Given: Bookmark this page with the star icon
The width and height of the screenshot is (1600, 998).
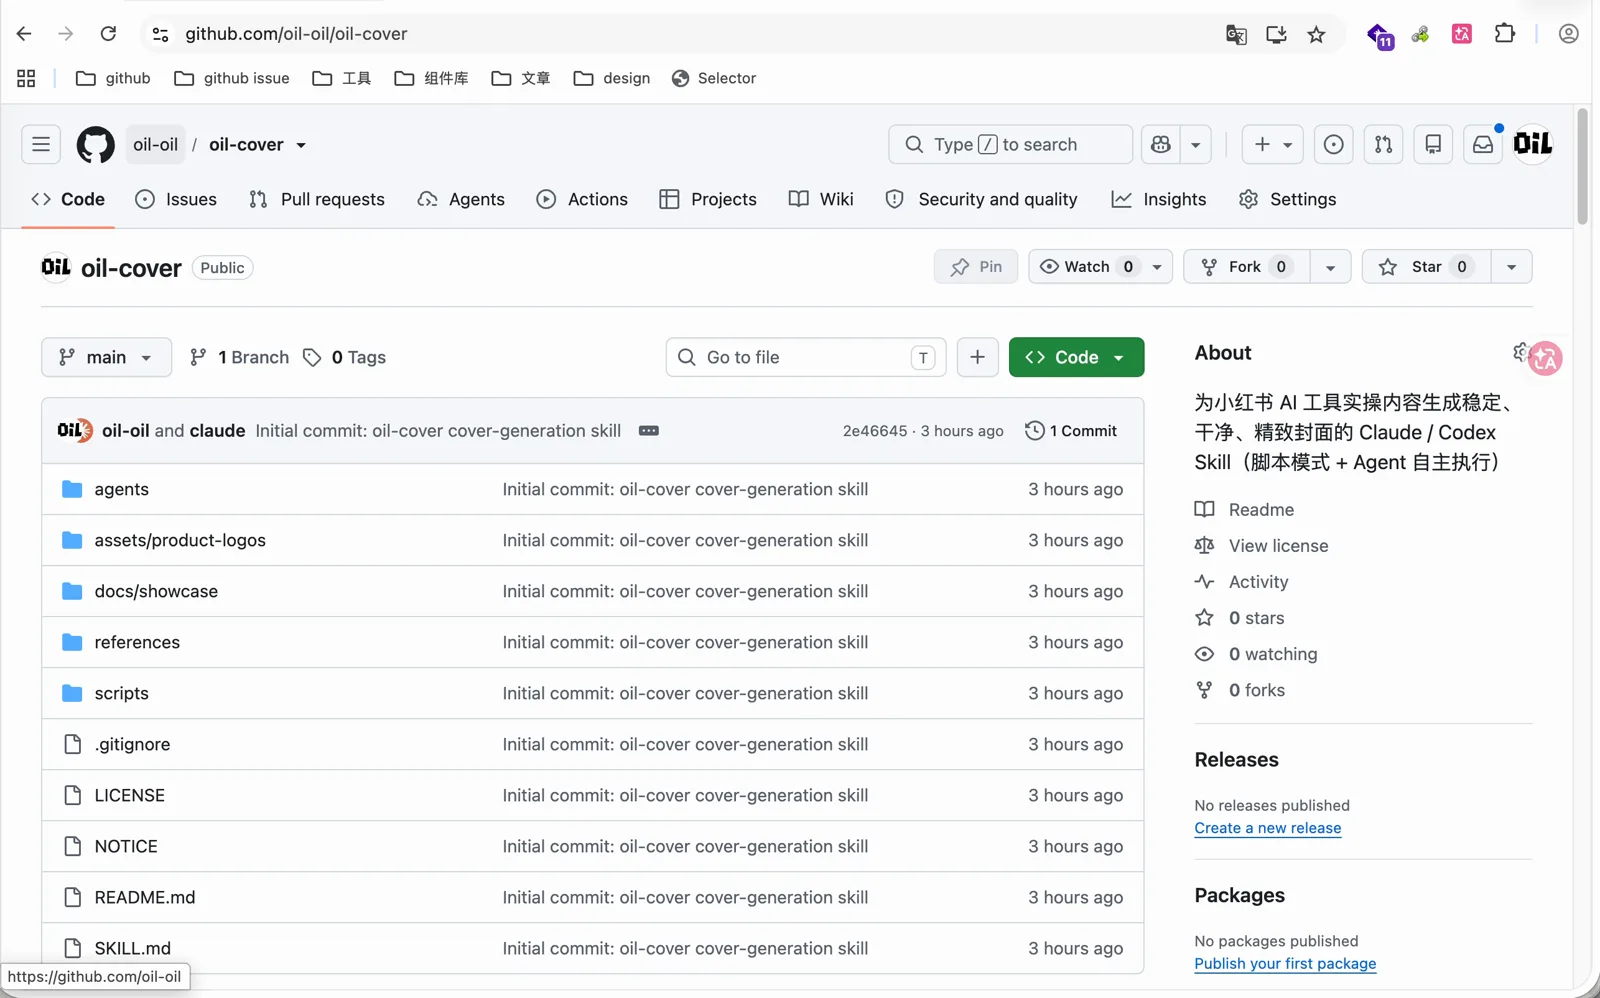Looking at the screenshot, I should click(1316, 35).
